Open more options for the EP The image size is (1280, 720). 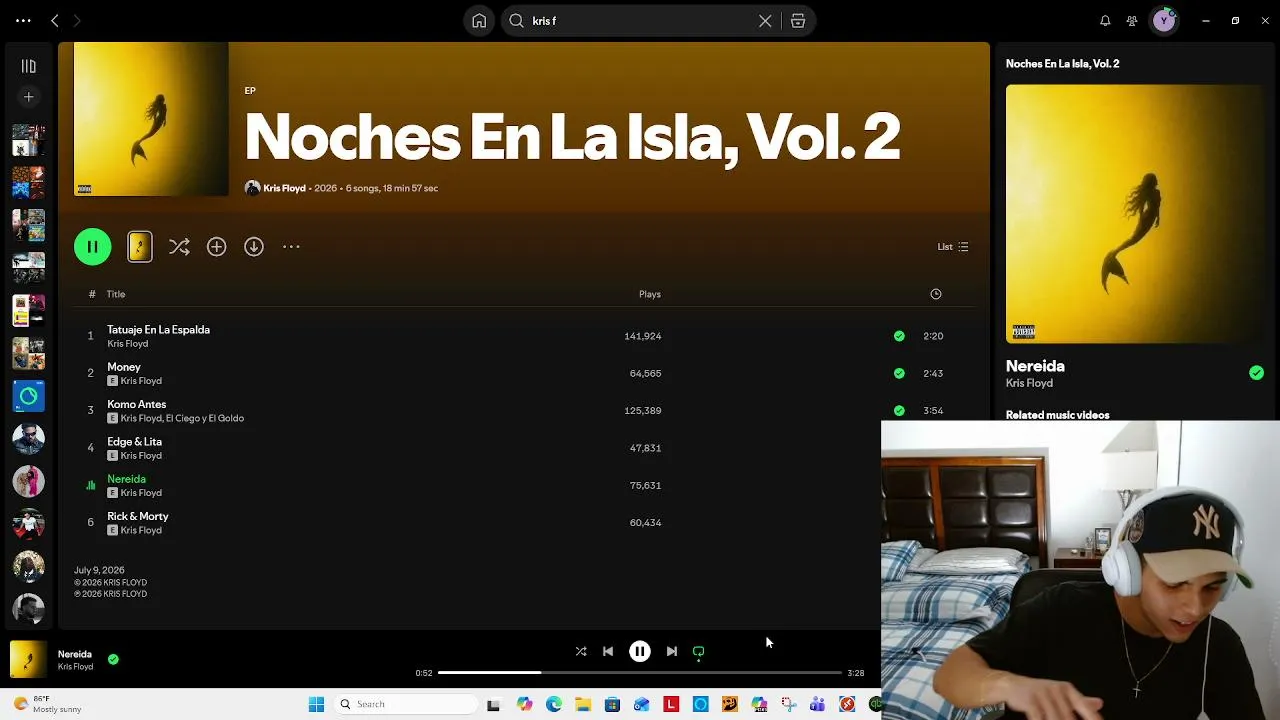pos(291,247)
